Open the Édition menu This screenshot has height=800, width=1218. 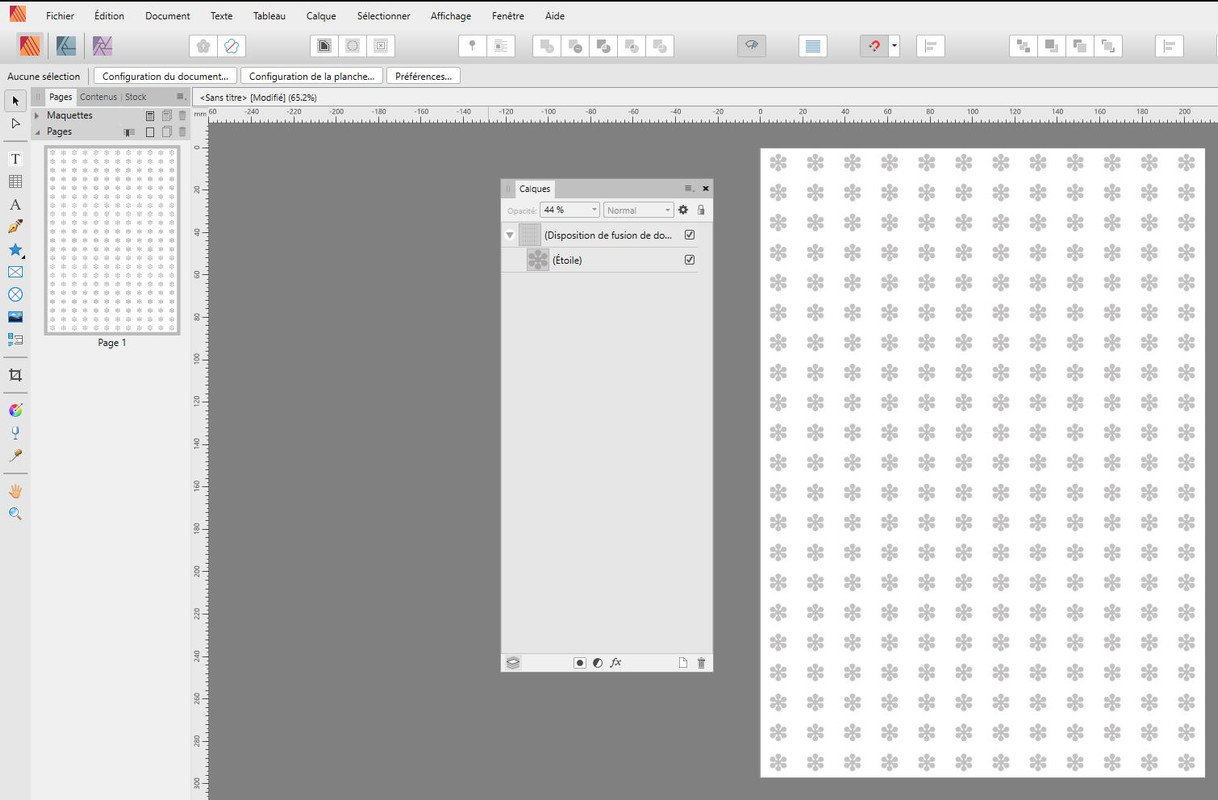[109, 16]
